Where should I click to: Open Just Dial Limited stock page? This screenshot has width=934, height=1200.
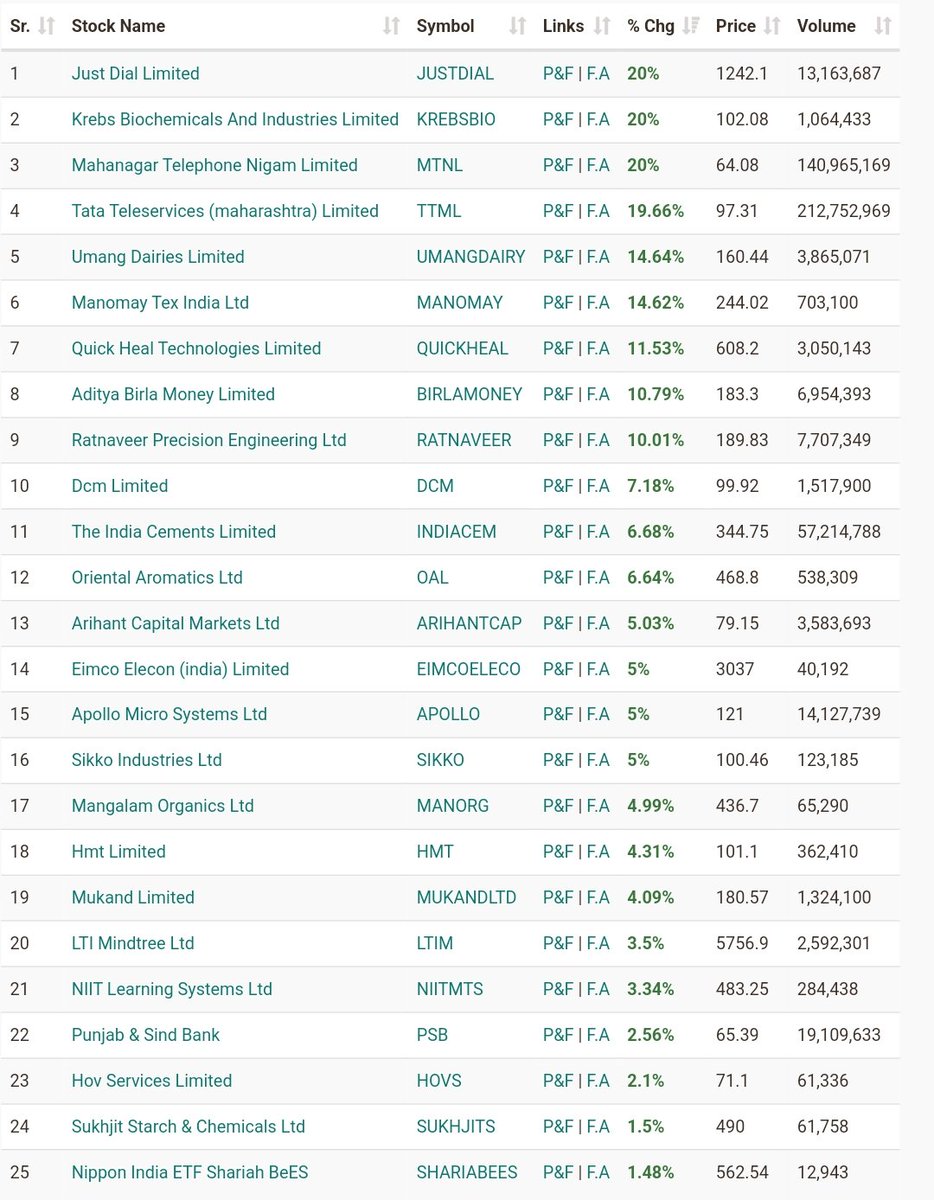(135, 73)
